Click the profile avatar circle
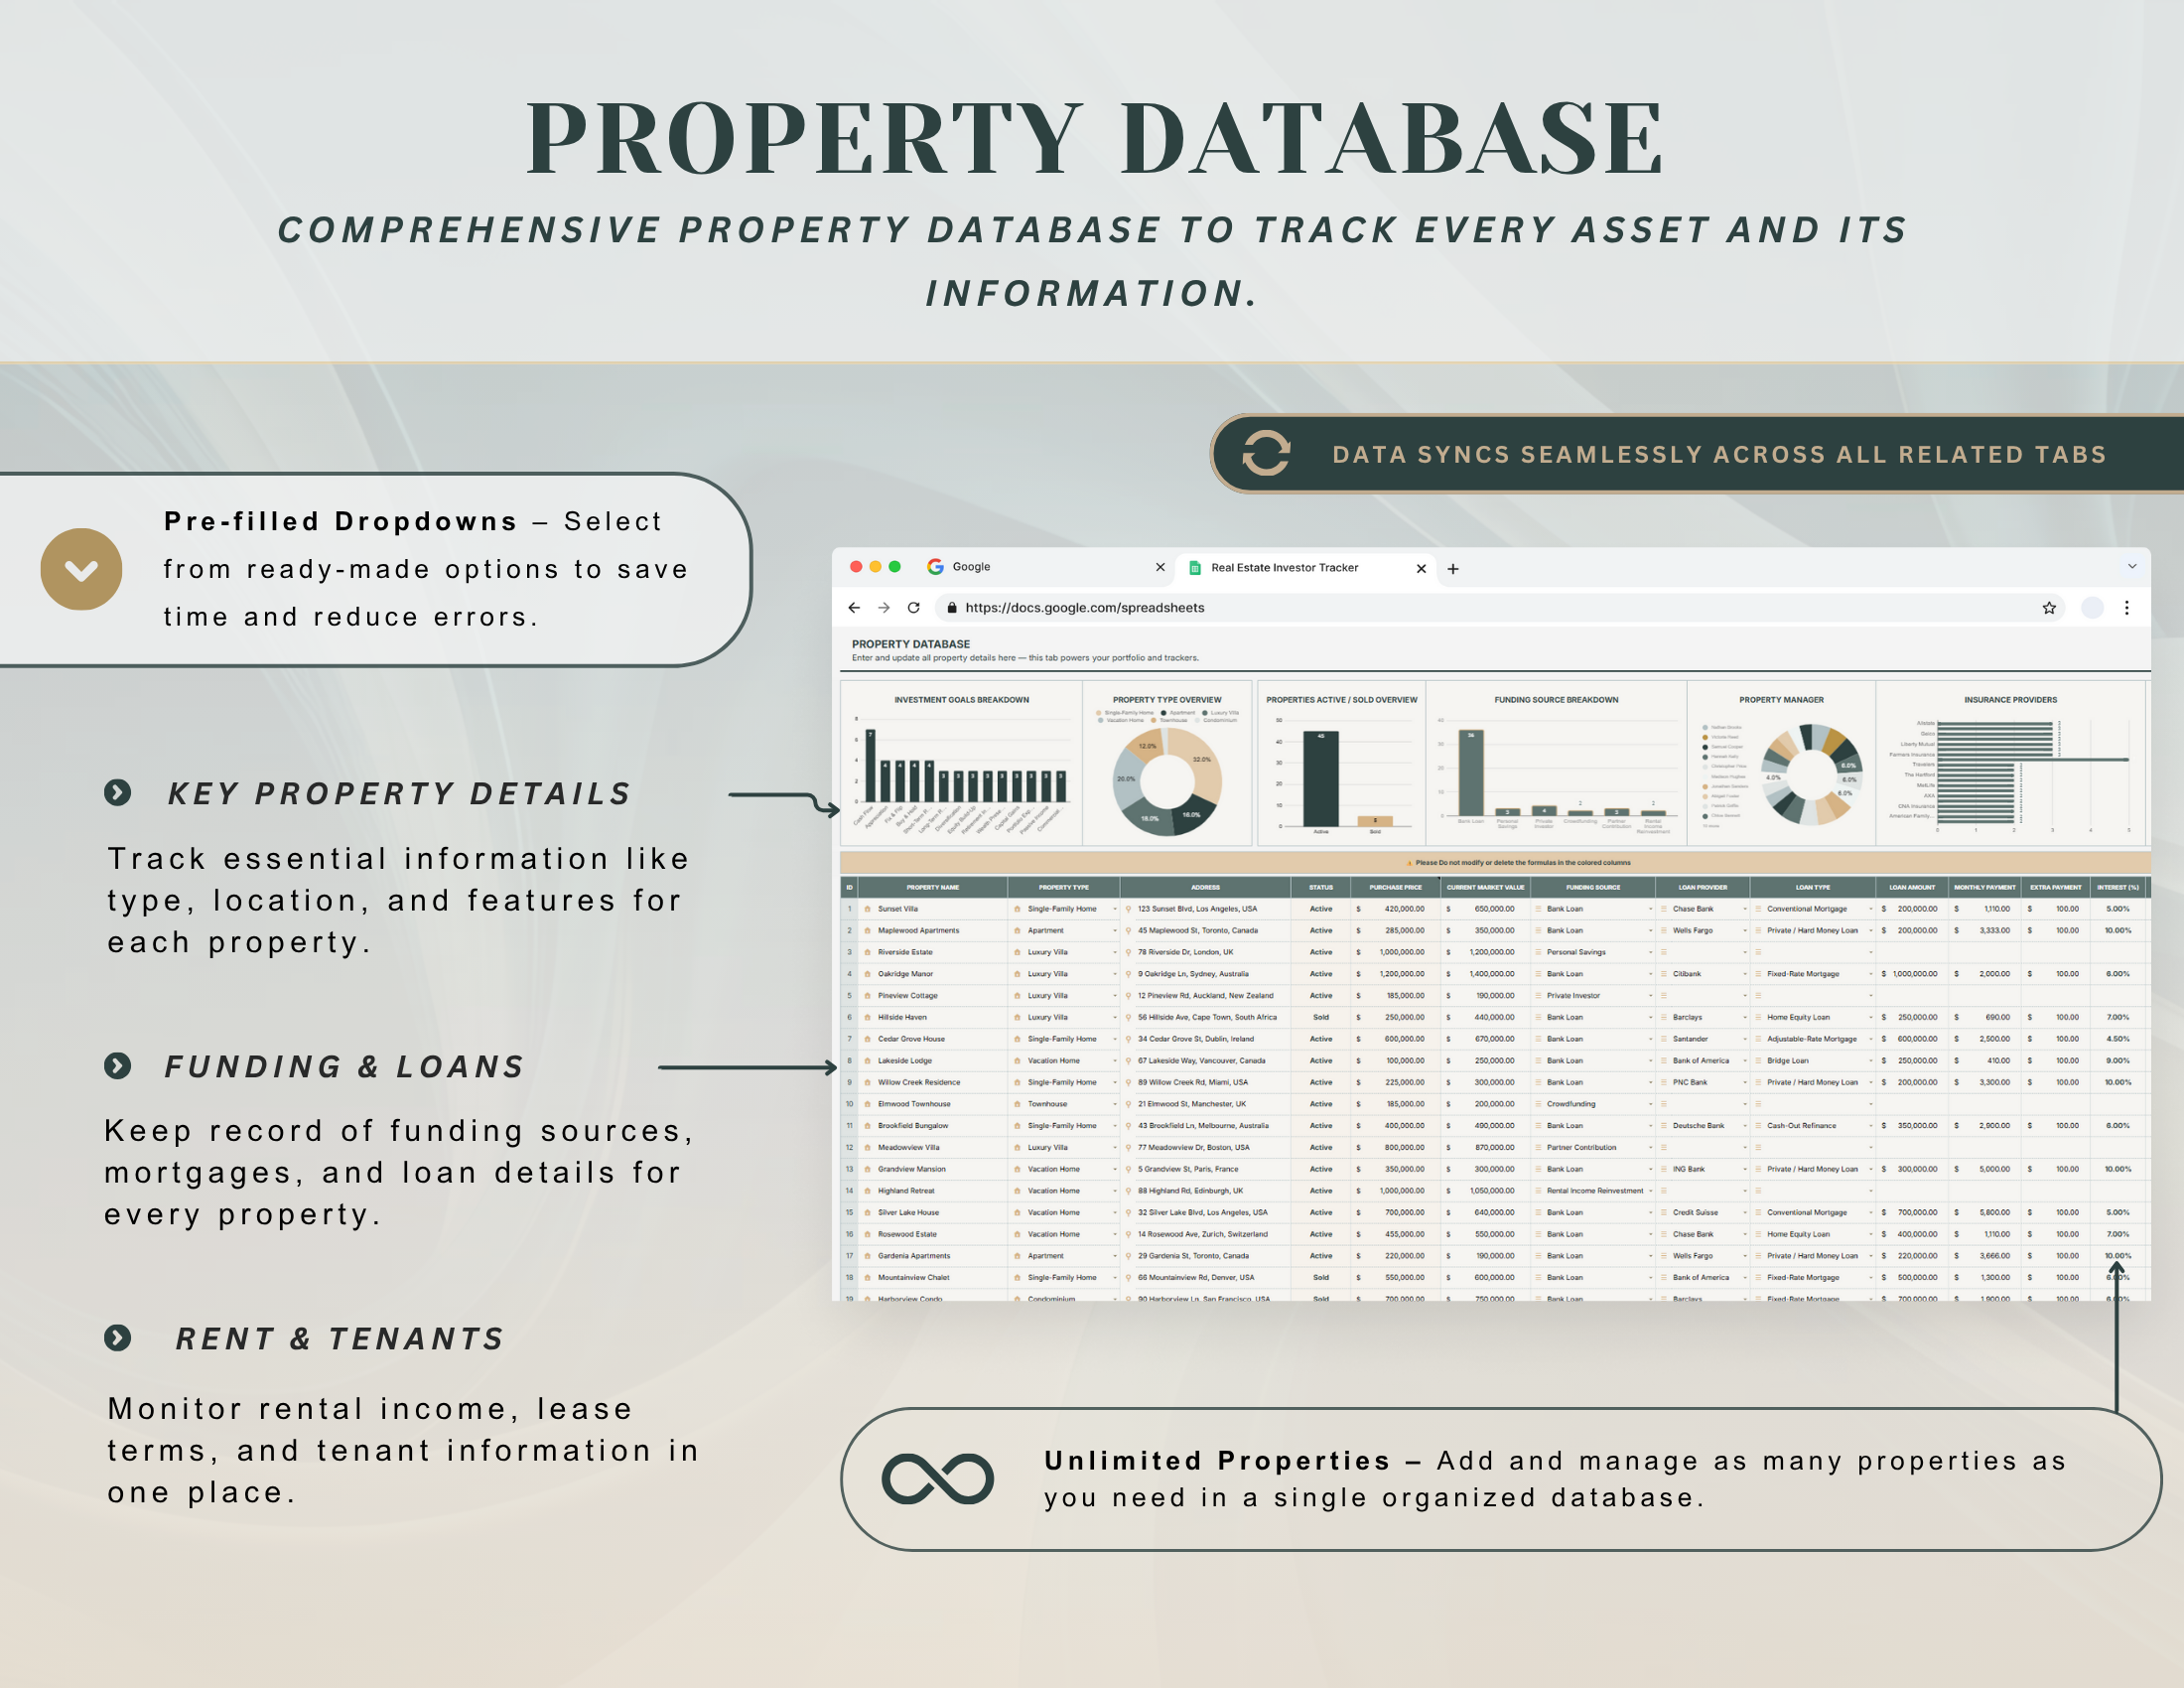2184x1688 pixels. tap(2092, 607)
